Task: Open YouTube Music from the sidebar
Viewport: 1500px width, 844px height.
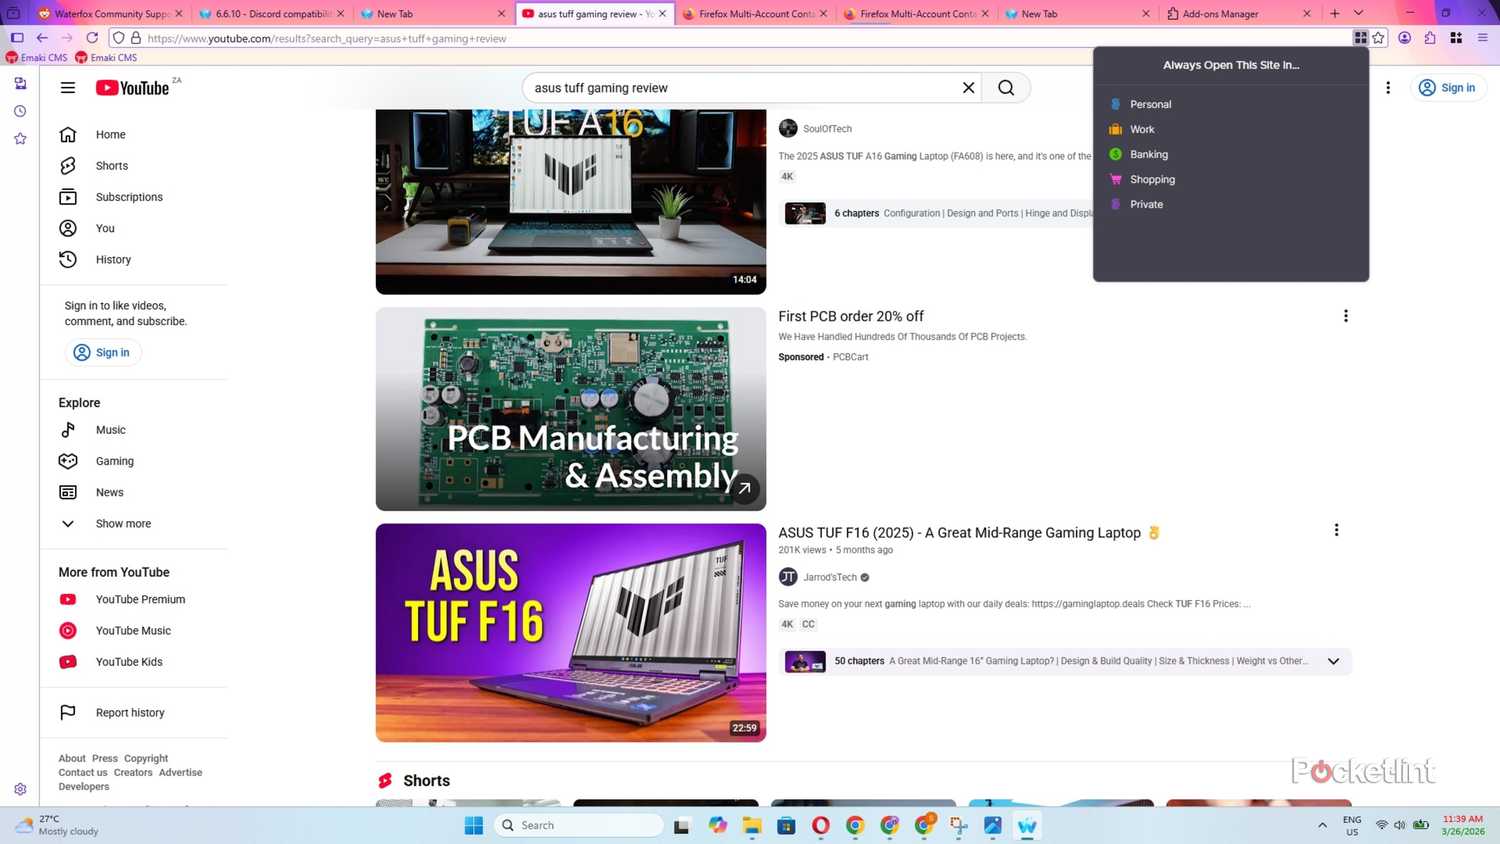Action: click(132, 630)
